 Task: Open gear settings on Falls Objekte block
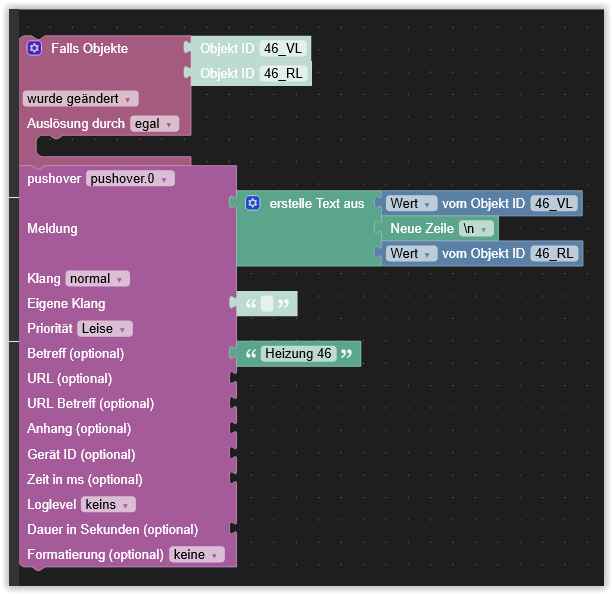34,48
